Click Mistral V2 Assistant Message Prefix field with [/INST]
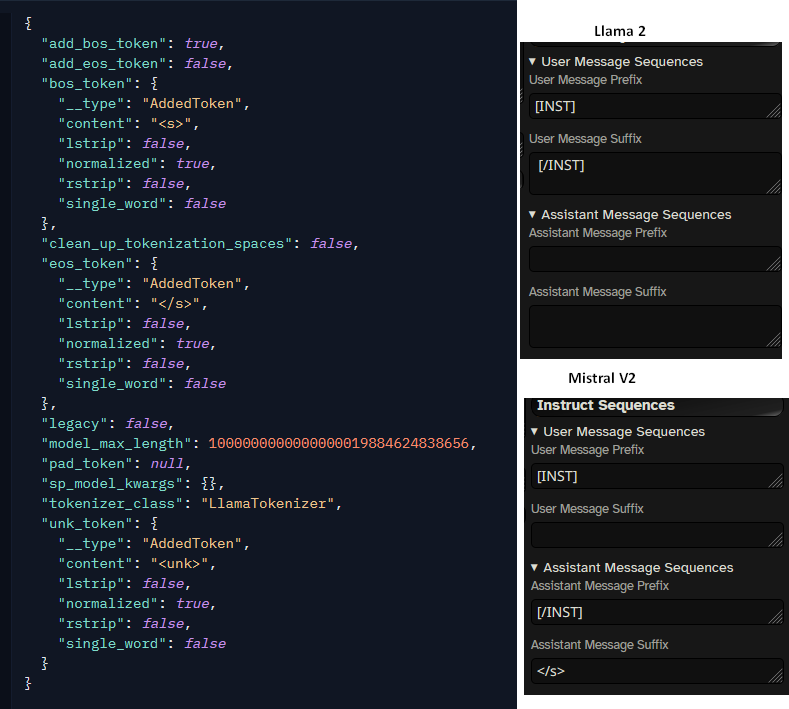 coord(657,612)
